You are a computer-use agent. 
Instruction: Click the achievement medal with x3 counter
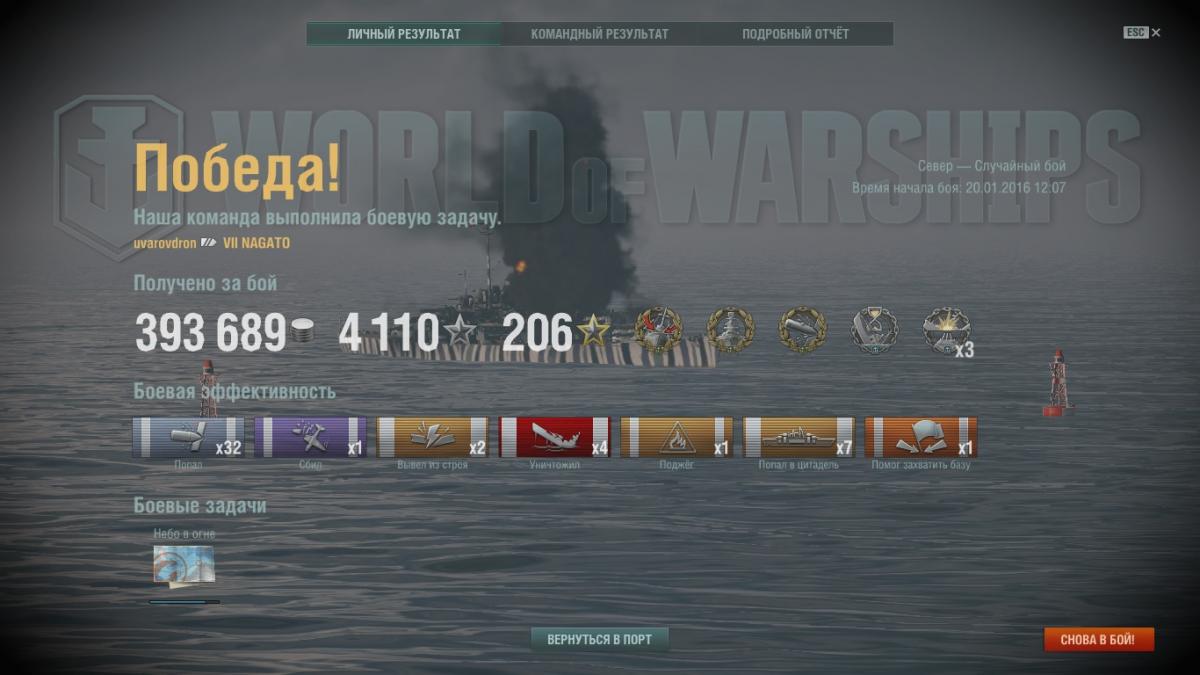click(947, 331)
